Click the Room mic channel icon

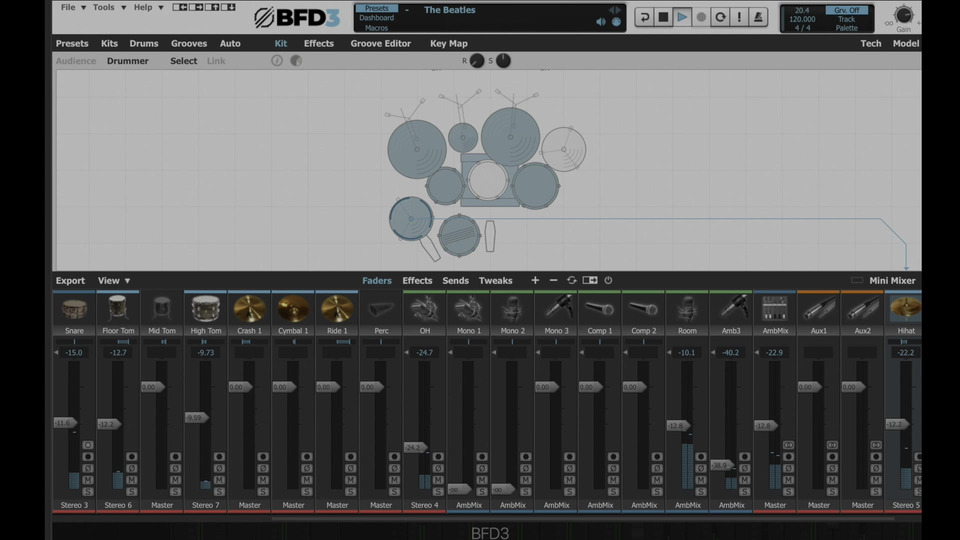(688, 309)
